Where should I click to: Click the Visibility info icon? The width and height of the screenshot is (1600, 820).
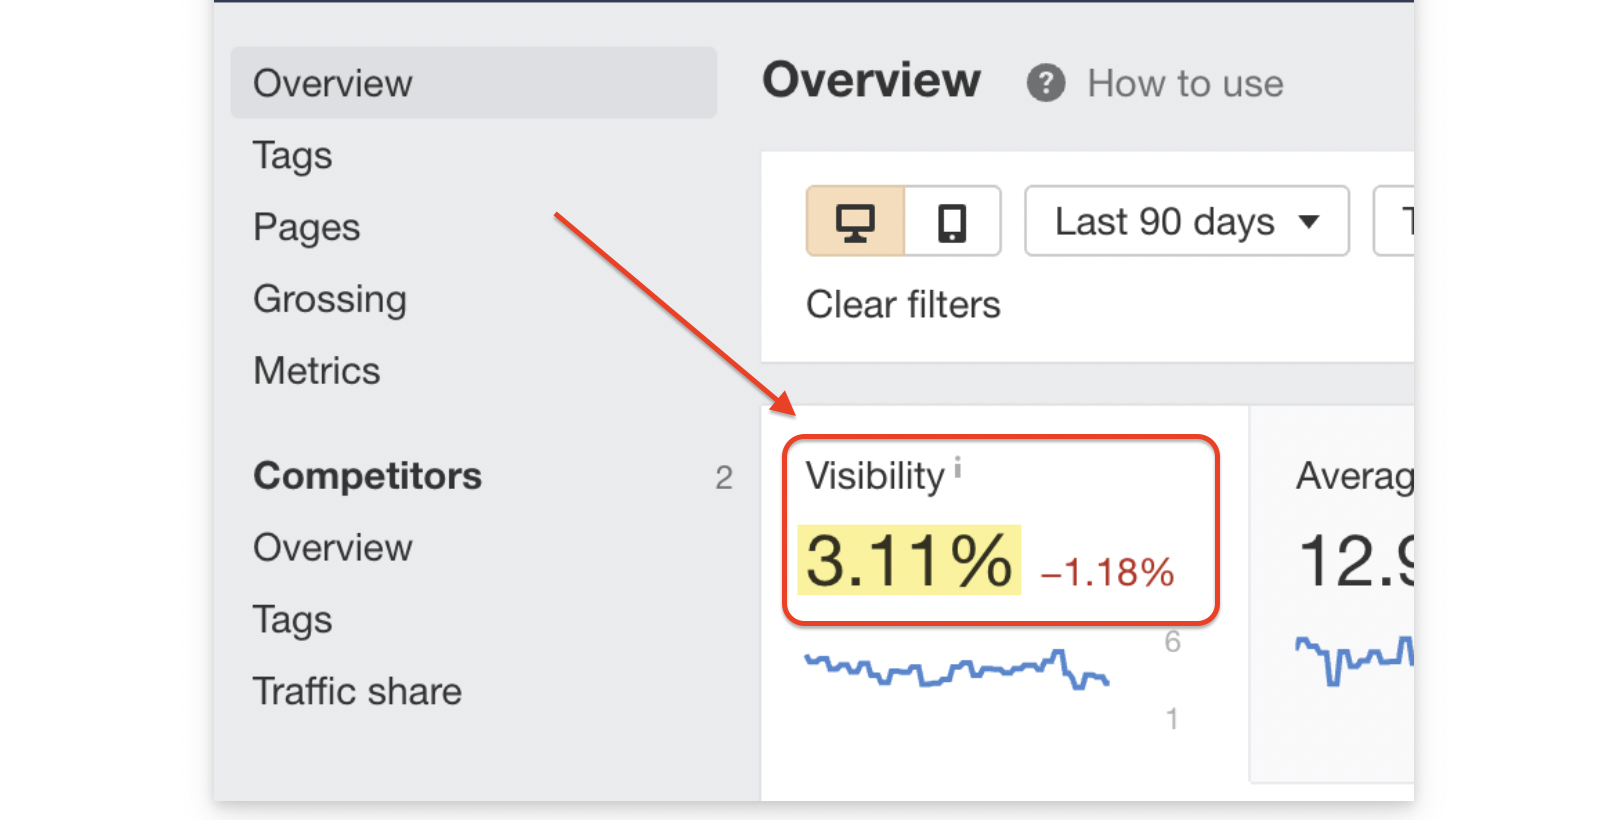click(x=957, y=467)
